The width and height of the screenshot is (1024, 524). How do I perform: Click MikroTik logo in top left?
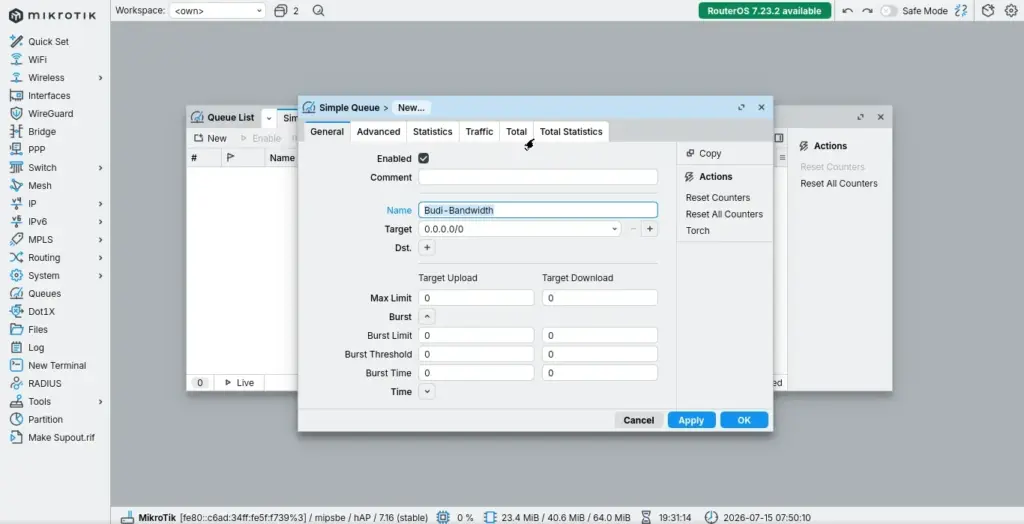point(52,14)
